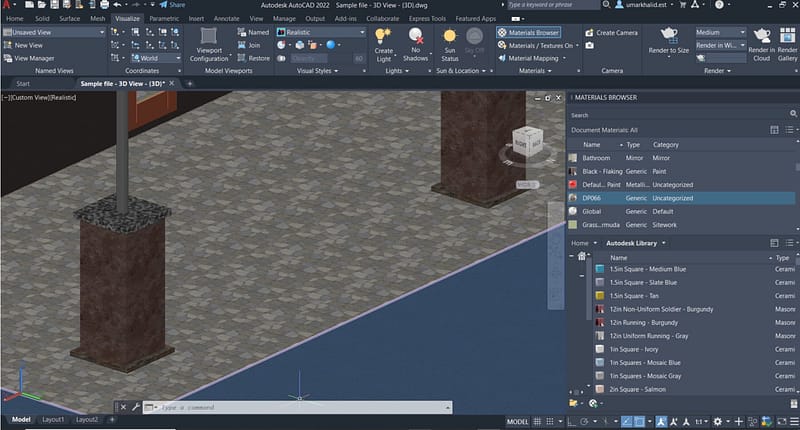
Task: Switch to the Parametric ribbon tab
Action: [x=164, y=18]
